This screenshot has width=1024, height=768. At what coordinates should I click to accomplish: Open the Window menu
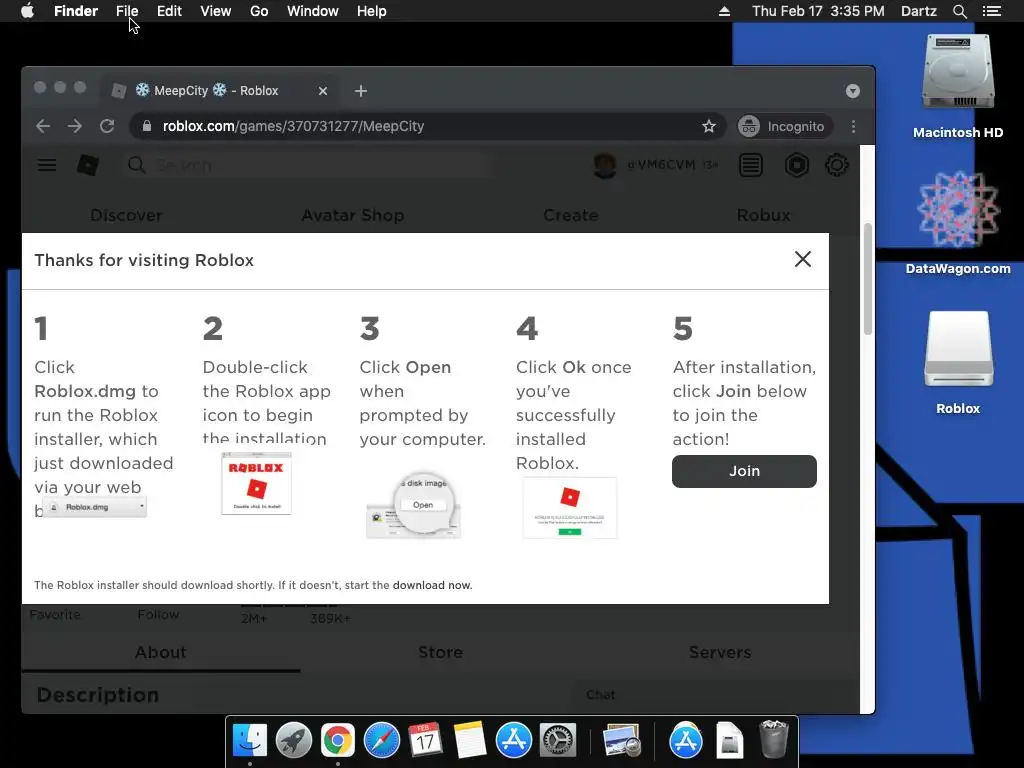313,11
